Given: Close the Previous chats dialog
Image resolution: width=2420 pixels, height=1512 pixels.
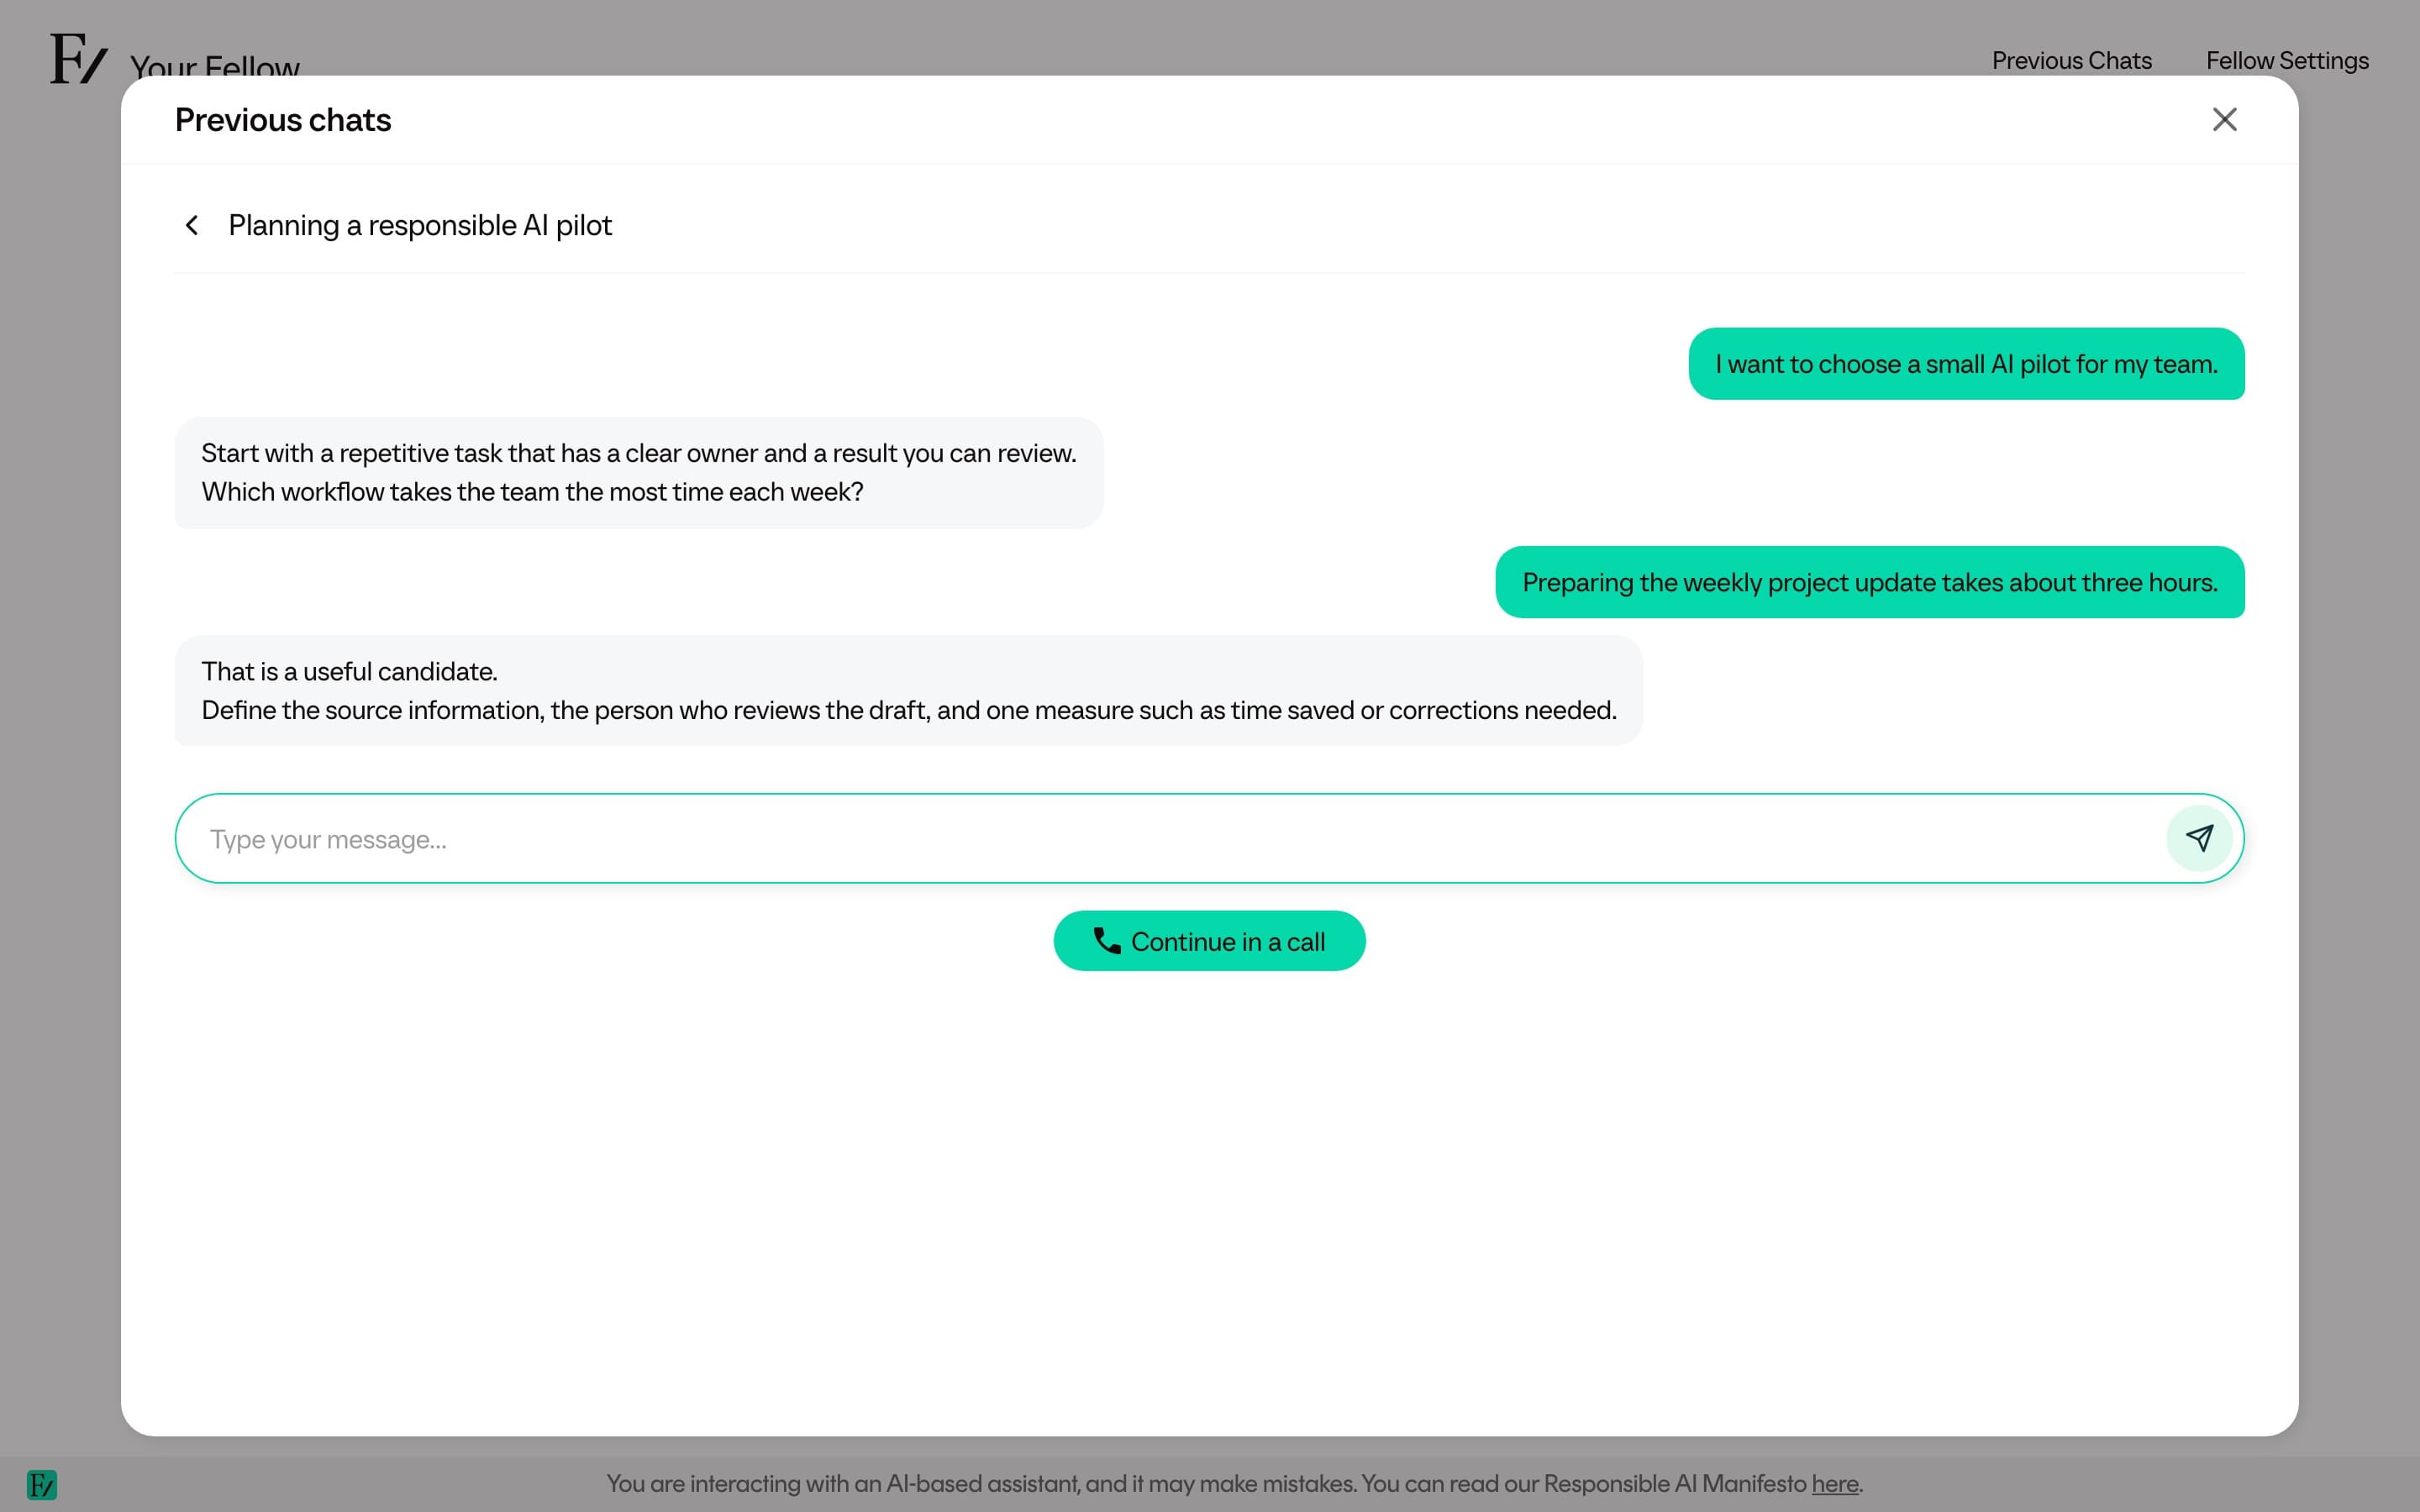Looking at the screenshot, I should (x=2224, y=120).
